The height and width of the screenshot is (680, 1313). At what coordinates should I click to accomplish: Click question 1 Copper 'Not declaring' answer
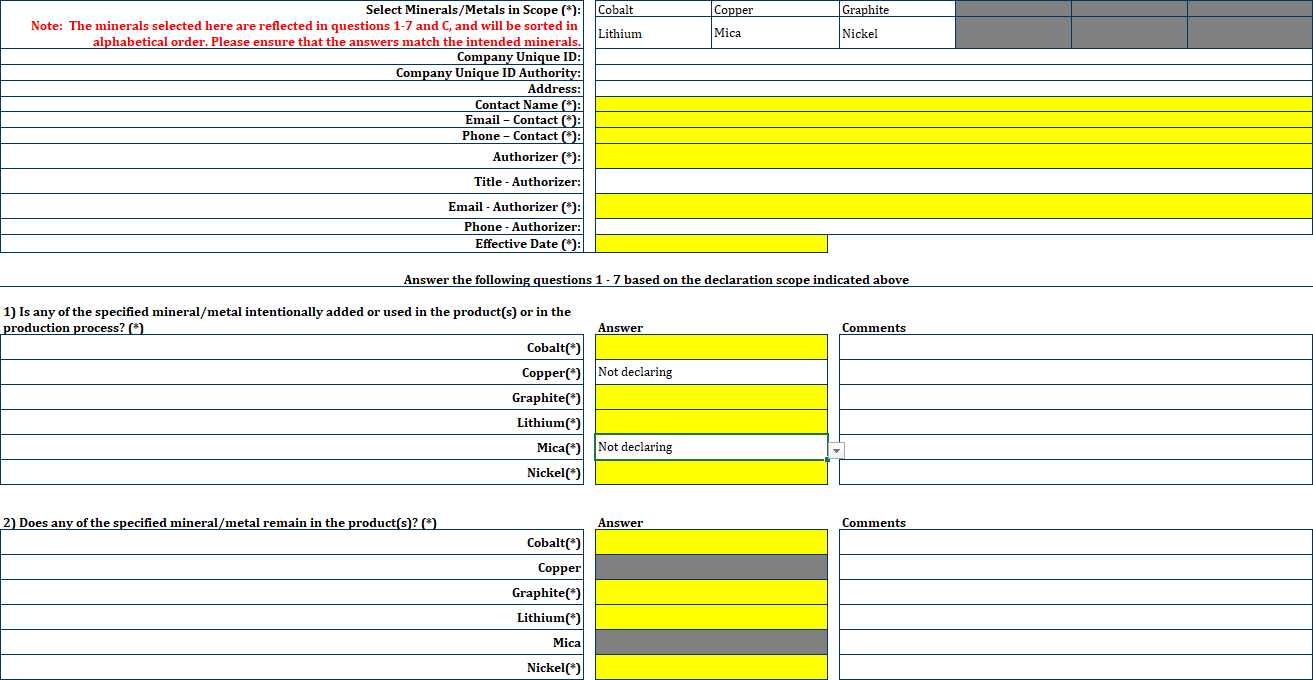pyautogui.click(x=711, y=372)
